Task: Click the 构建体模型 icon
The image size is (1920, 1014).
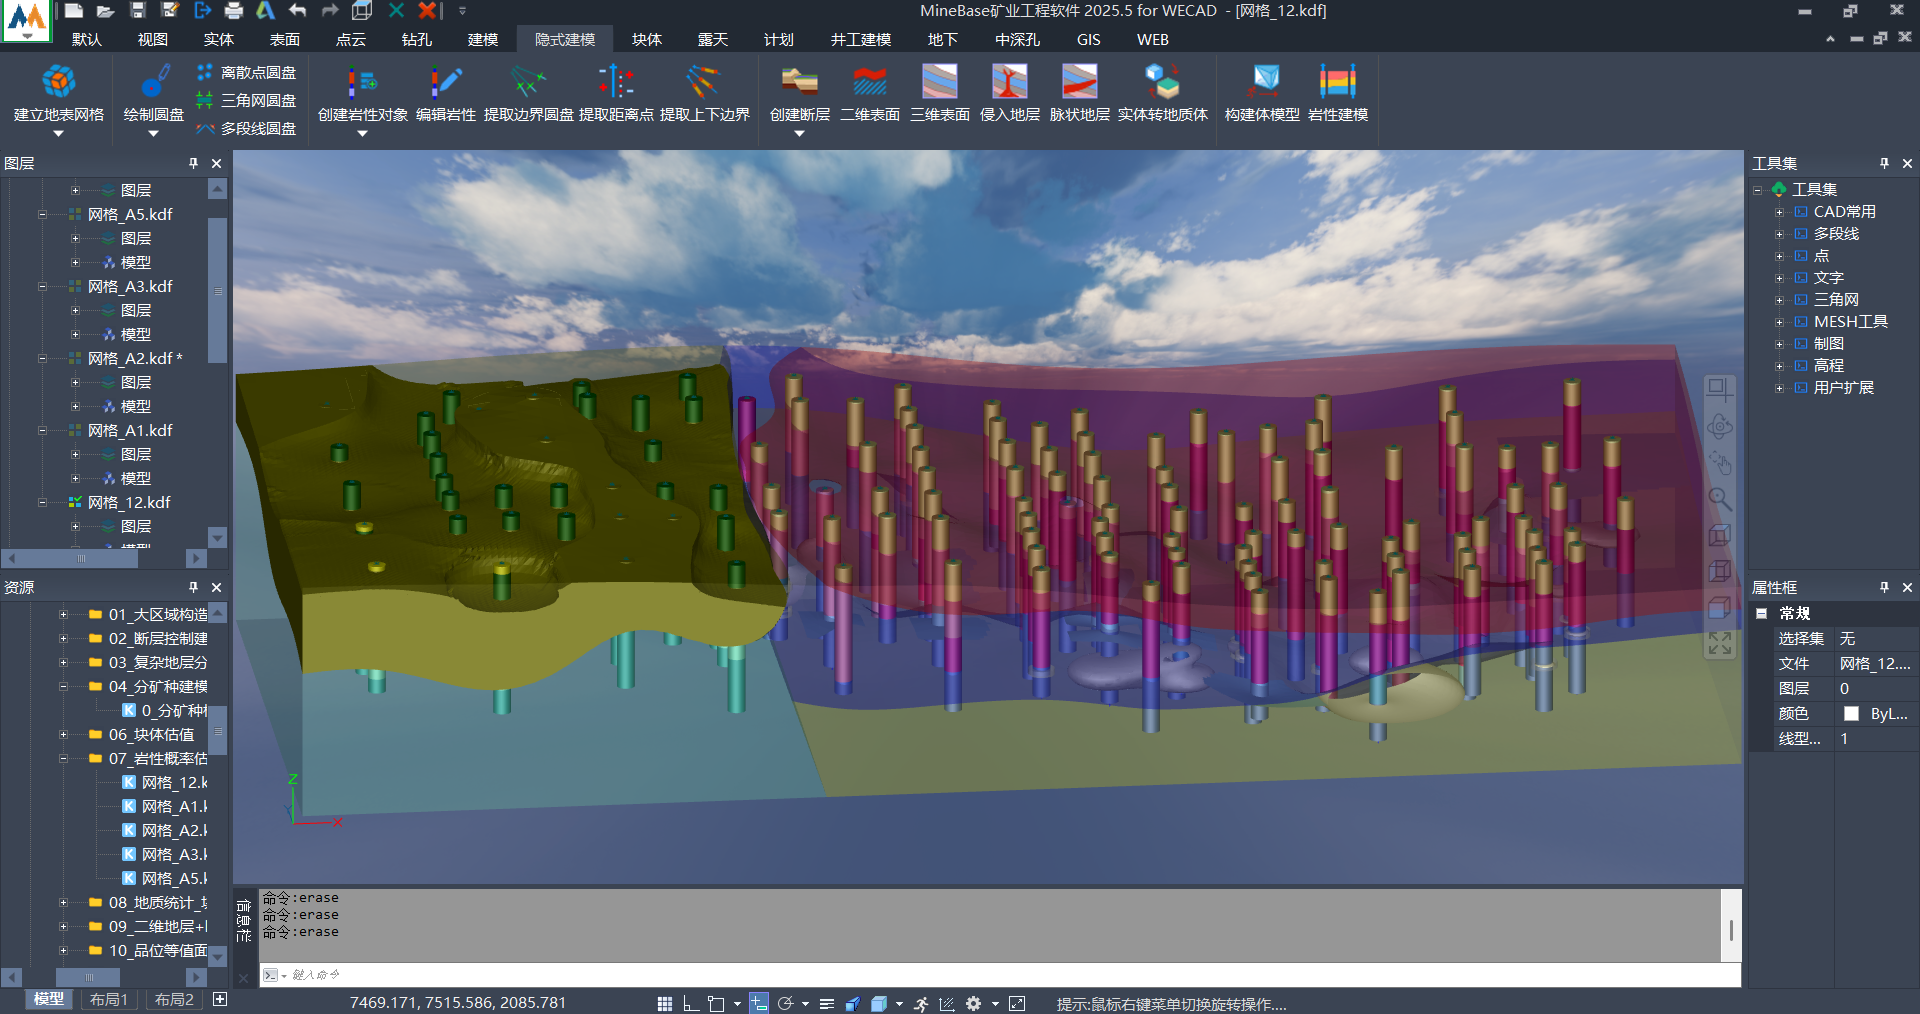Action: click(x=1265, y=82)
